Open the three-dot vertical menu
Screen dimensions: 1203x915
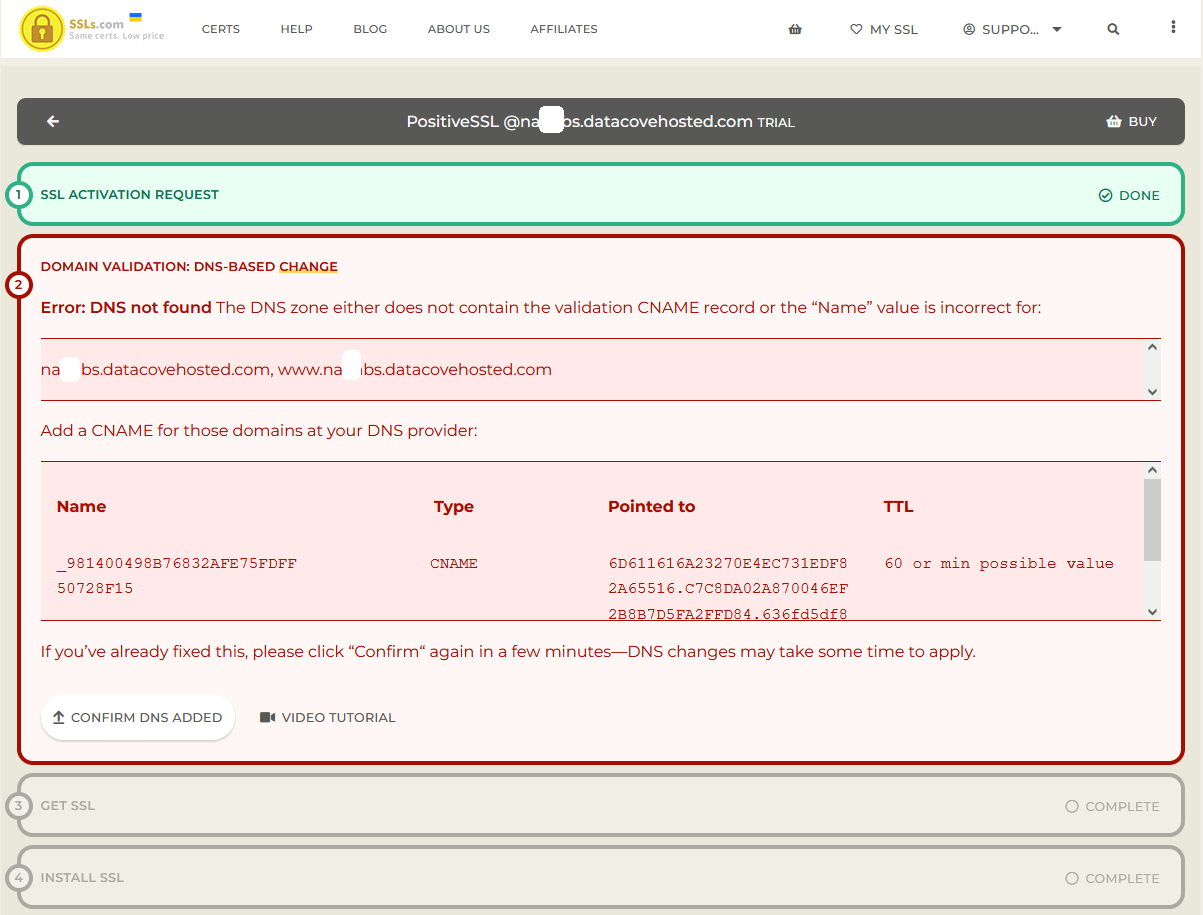(x=1173, y=28)
